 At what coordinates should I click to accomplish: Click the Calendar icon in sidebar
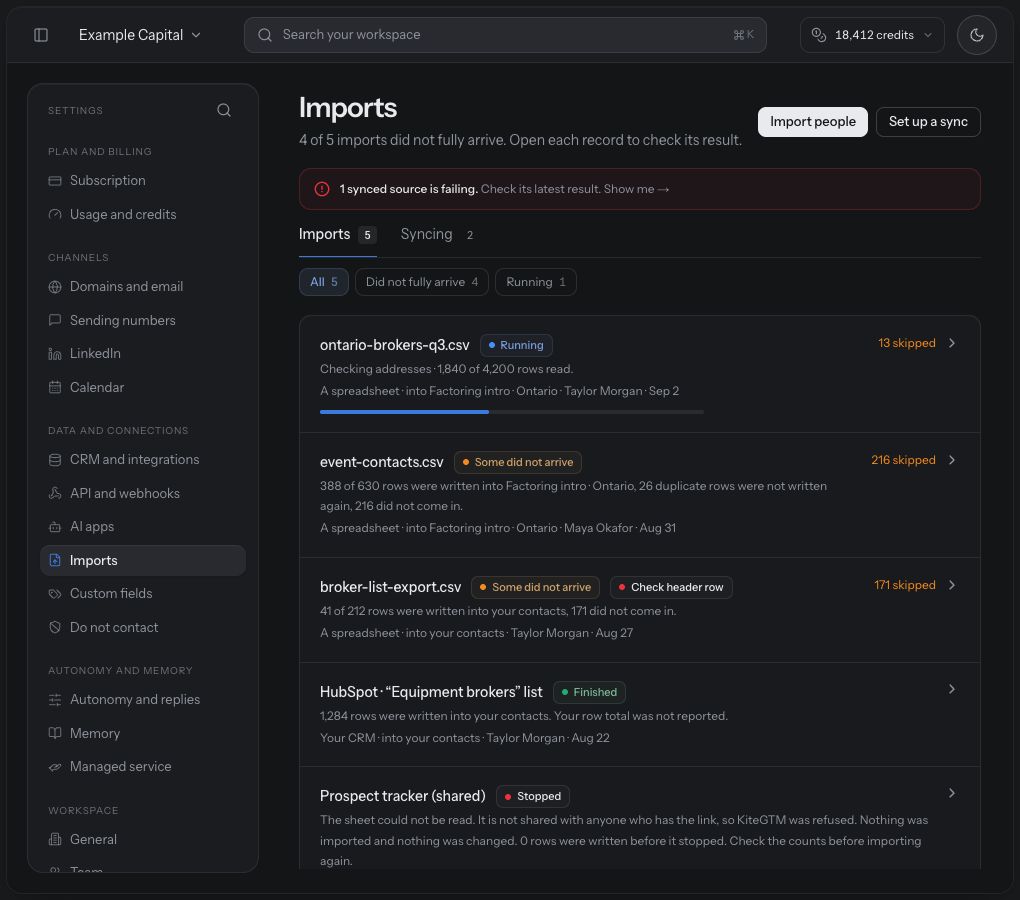pos(55,387)
